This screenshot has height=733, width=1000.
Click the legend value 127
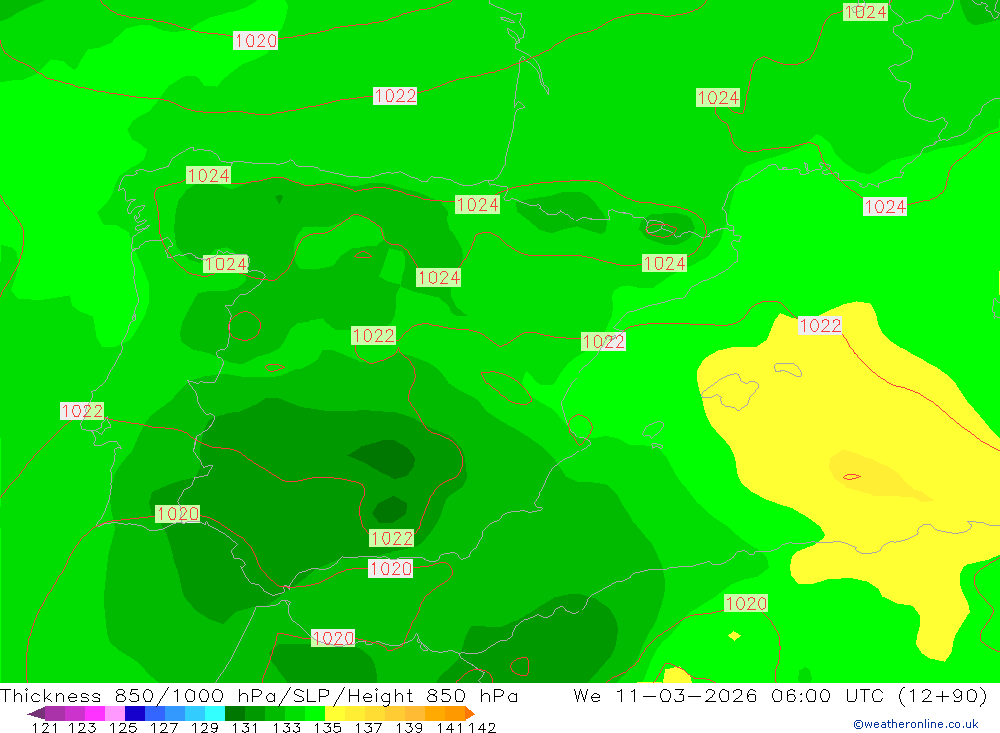[x=164, y=728]
